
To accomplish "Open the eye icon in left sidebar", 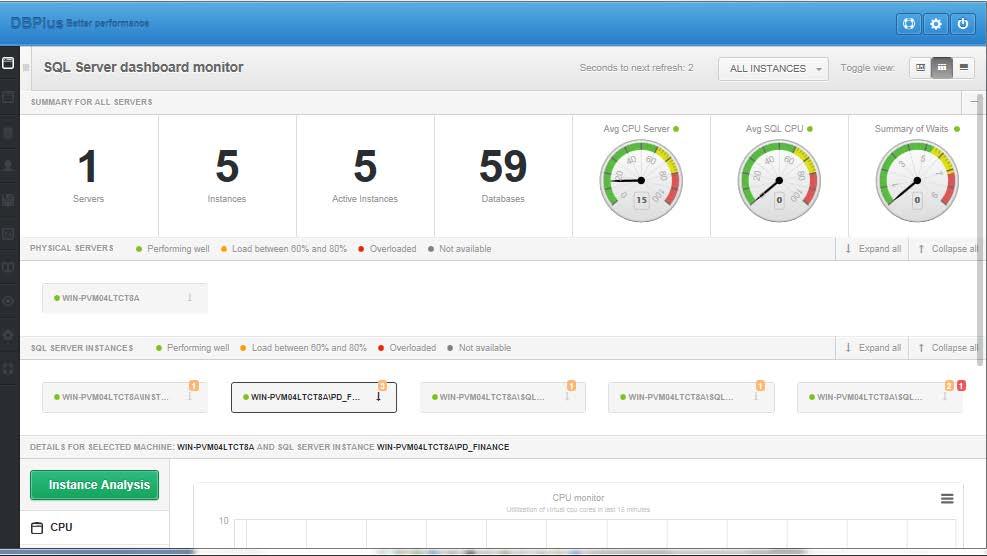I will 8,301.
